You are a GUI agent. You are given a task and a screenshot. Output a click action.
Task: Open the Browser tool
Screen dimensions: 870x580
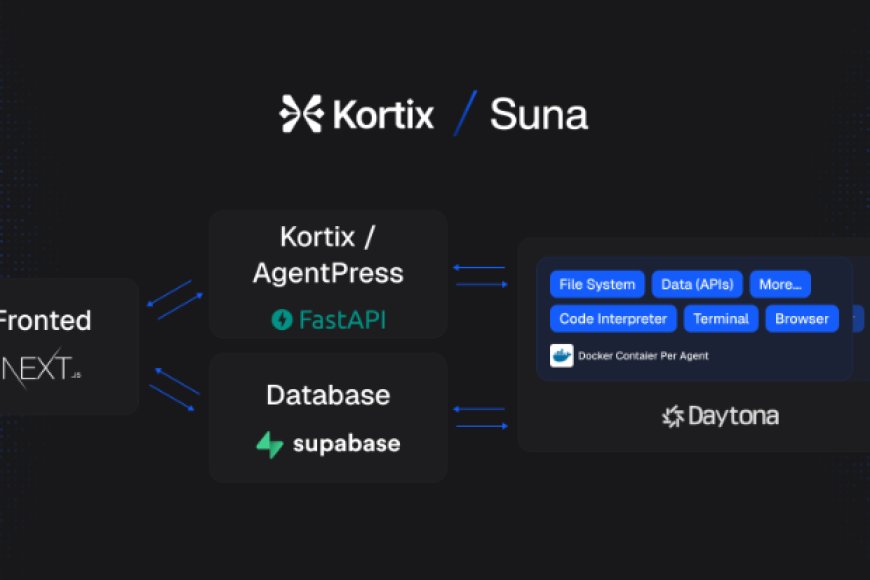802,319
